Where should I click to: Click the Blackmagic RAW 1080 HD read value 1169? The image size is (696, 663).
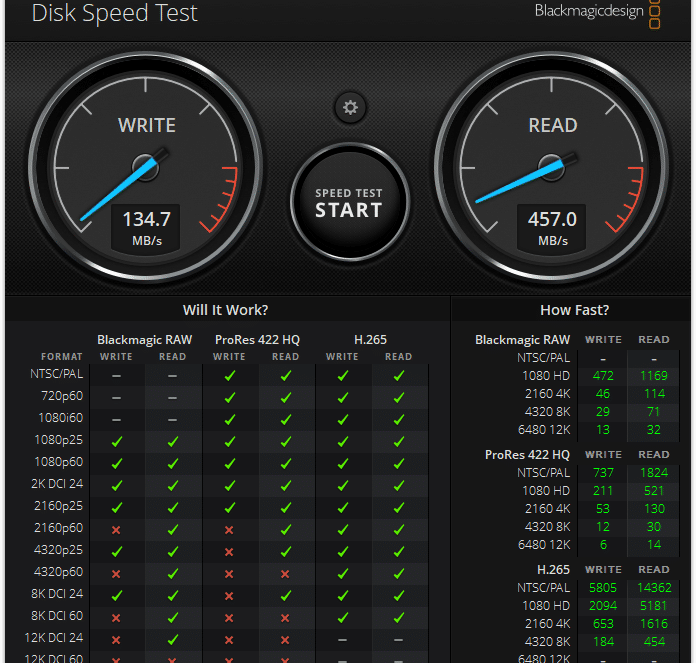click(x=653, y=375)
